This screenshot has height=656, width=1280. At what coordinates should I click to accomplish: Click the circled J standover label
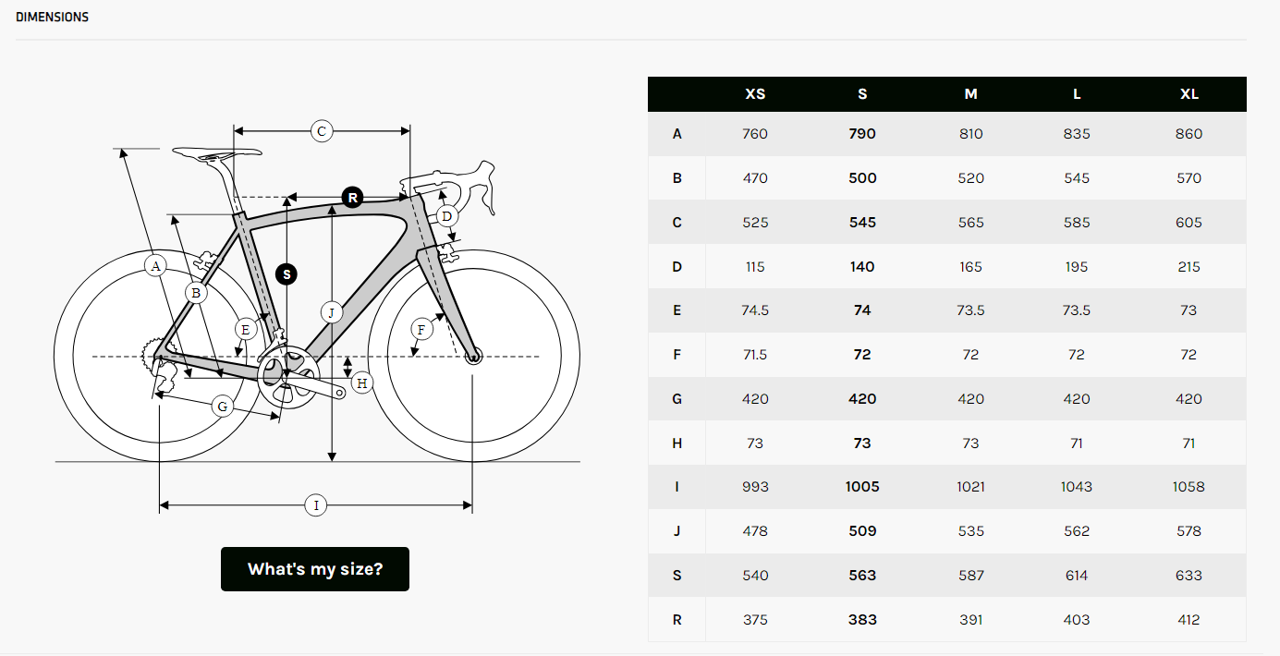click(x=331, y=312)
